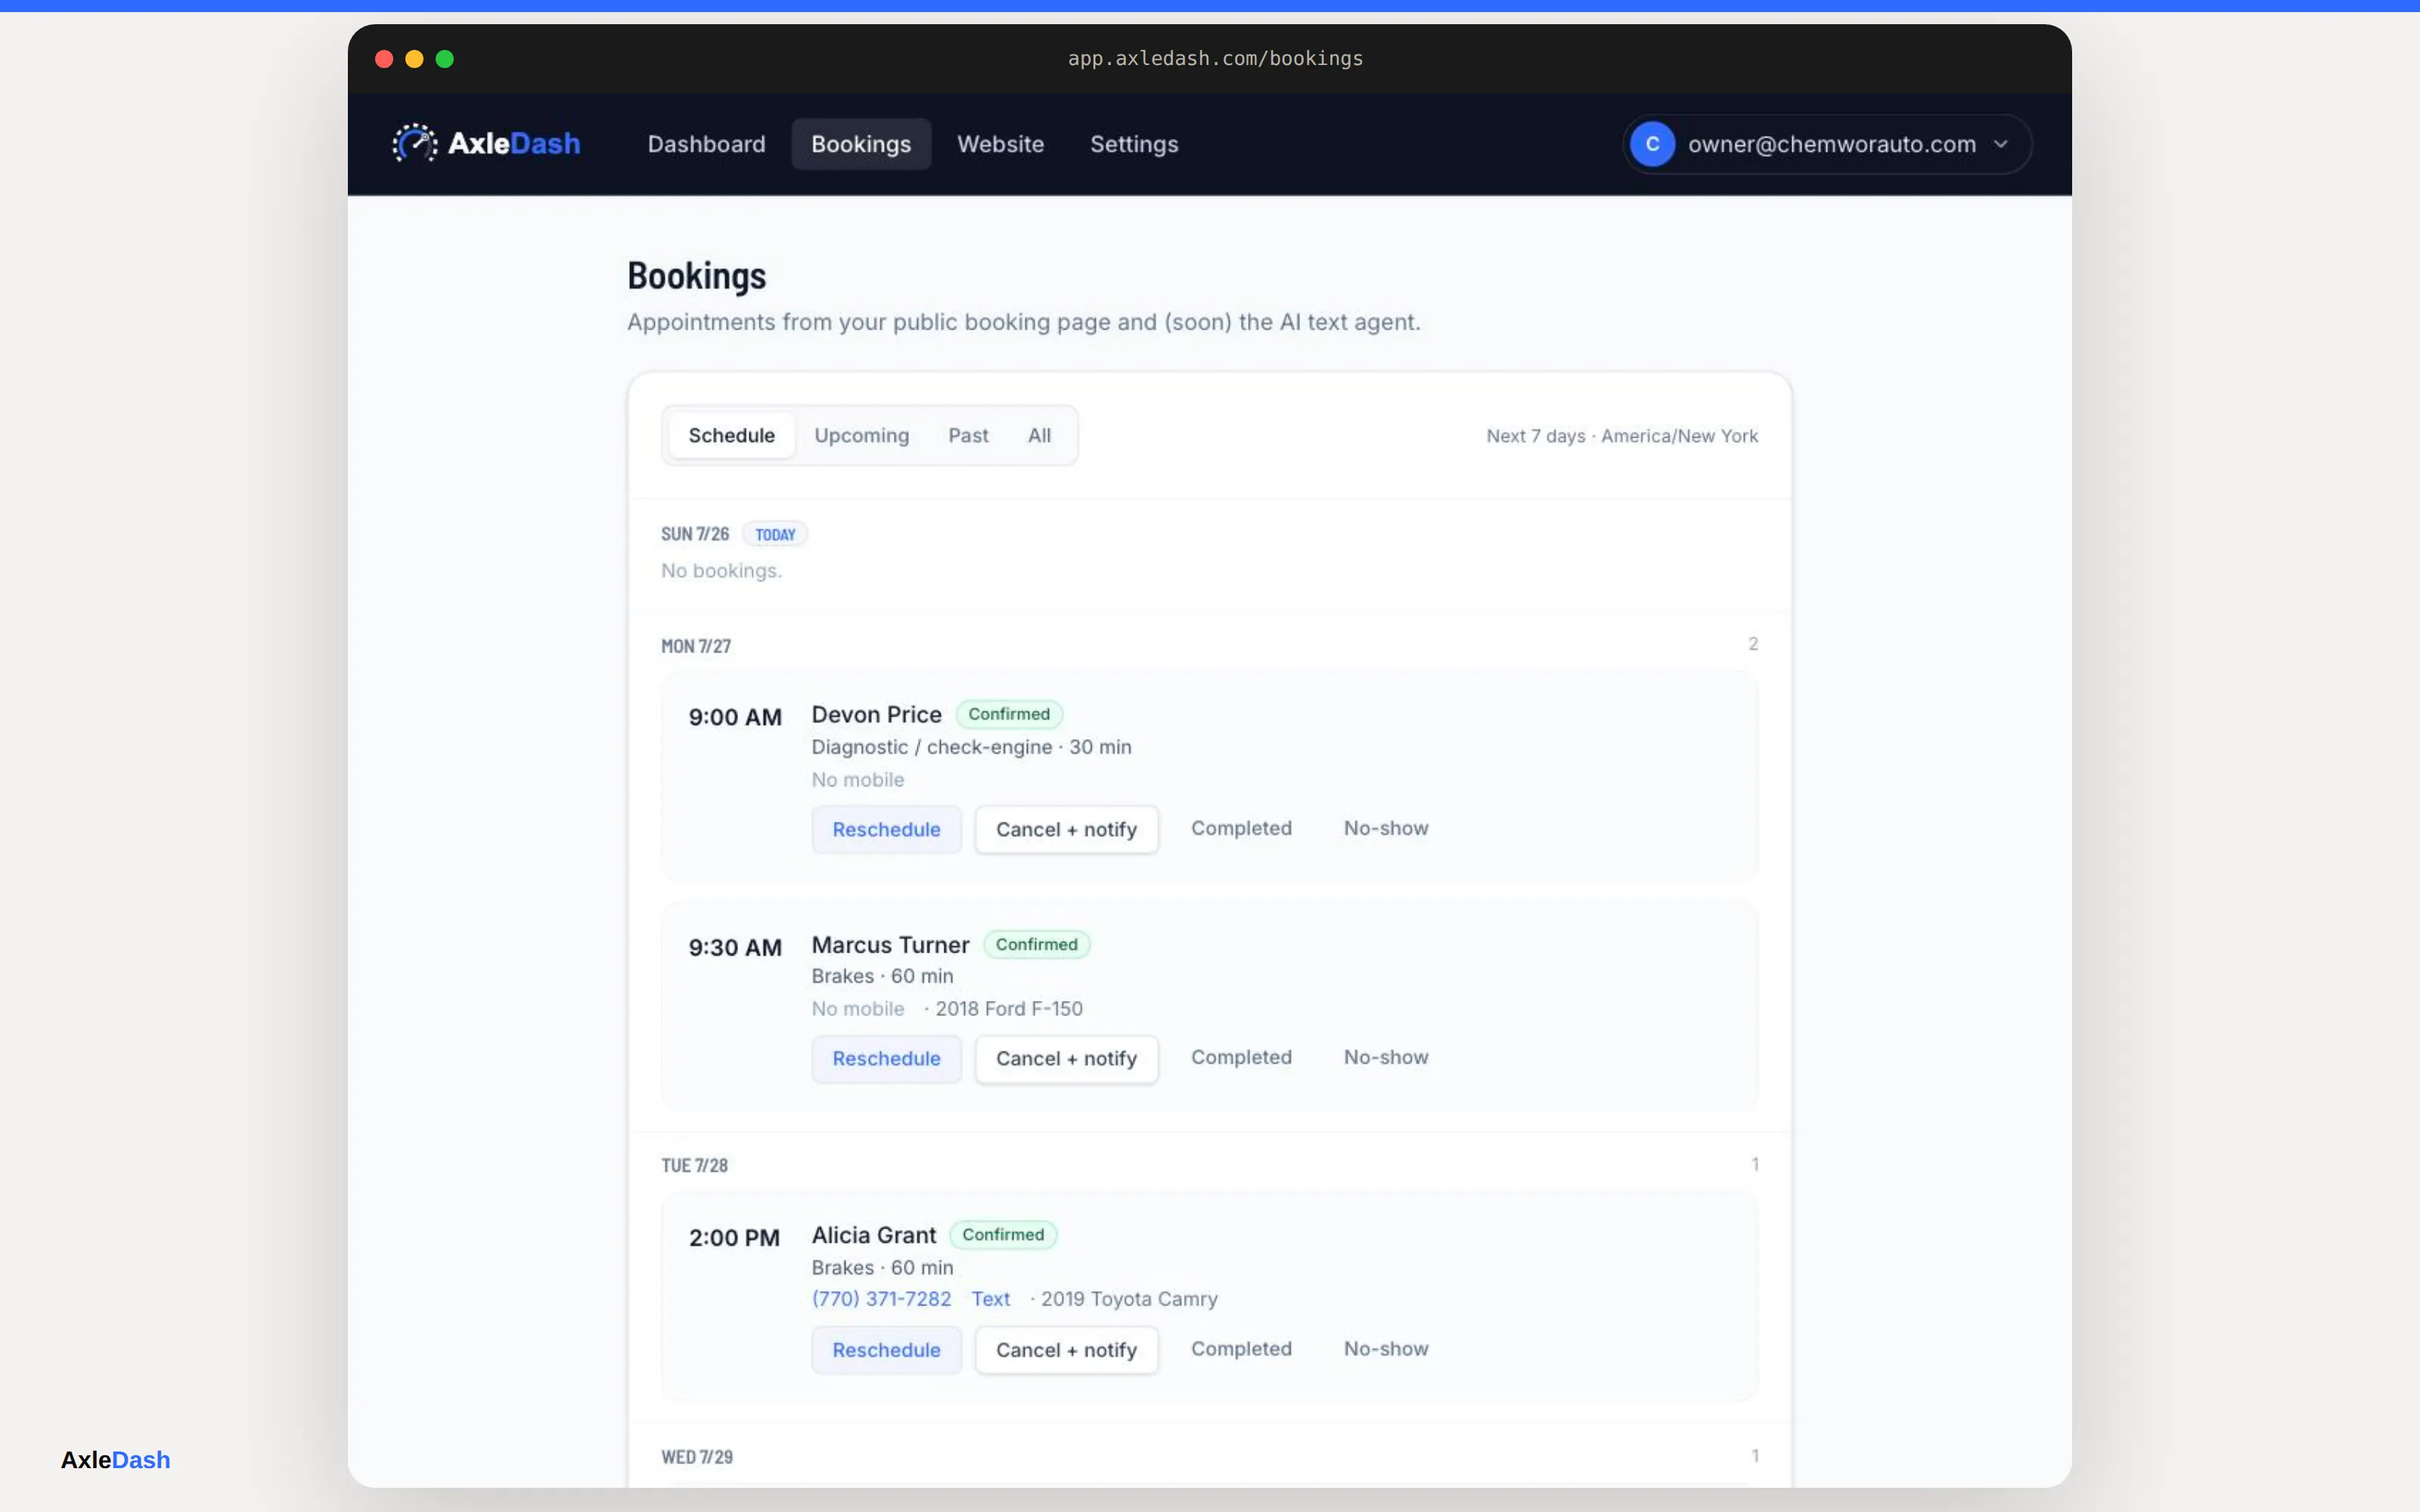This screenshot has width=2420, height=1512.
Task: Click the browser address bar URL app.axledash.com/bookings
Action: tap(1215, 58)
